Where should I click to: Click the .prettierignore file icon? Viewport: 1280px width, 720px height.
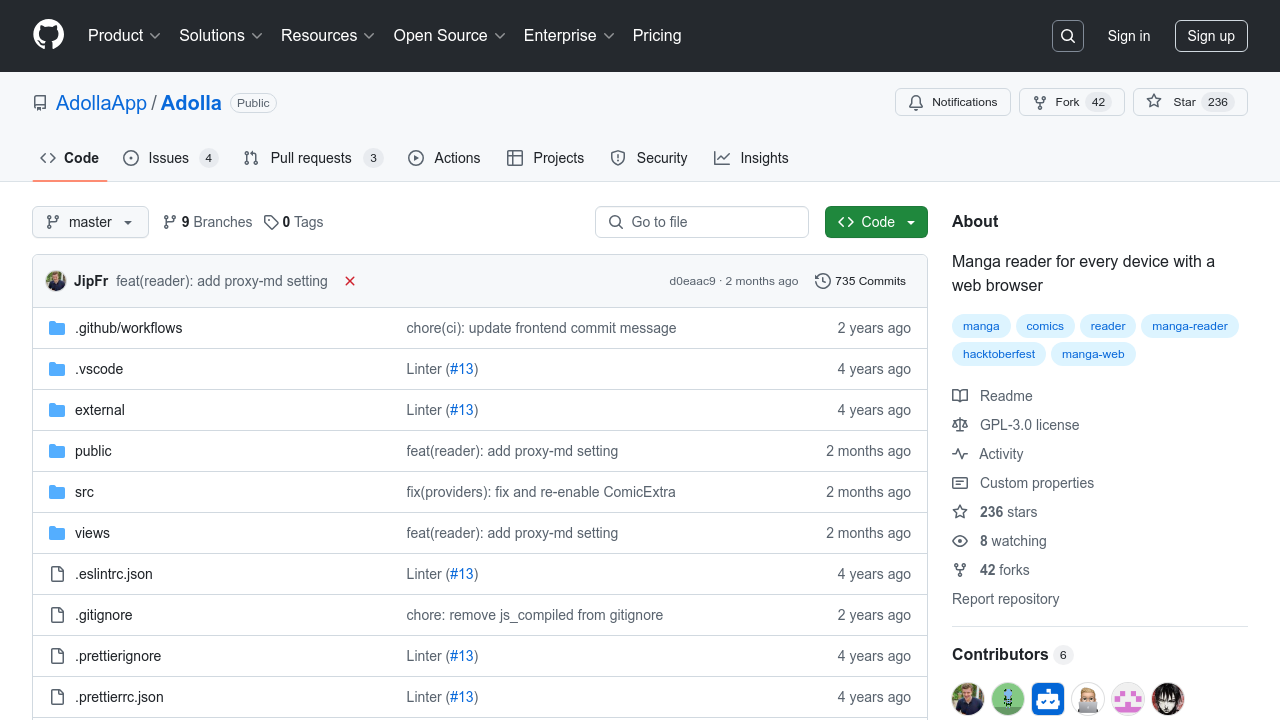tap(57, 656)
